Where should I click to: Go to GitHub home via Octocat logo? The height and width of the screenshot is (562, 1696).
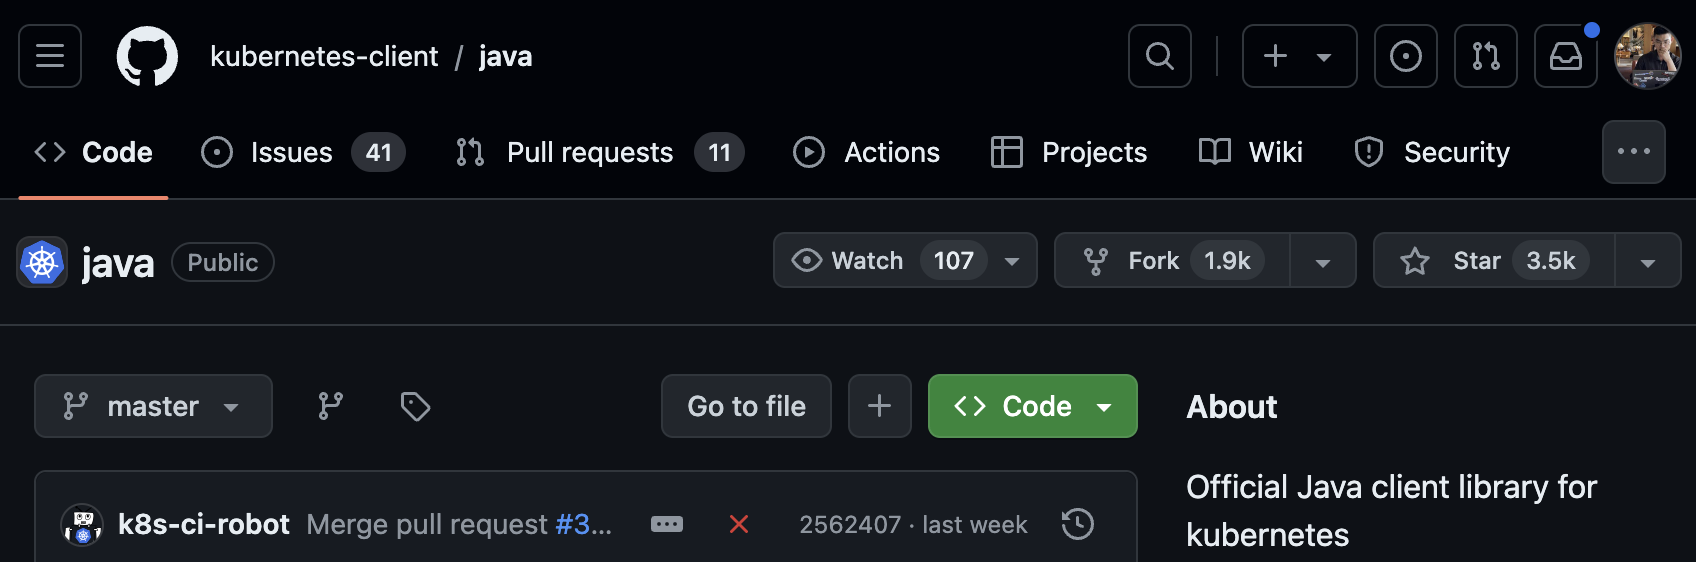coord(147,56)
